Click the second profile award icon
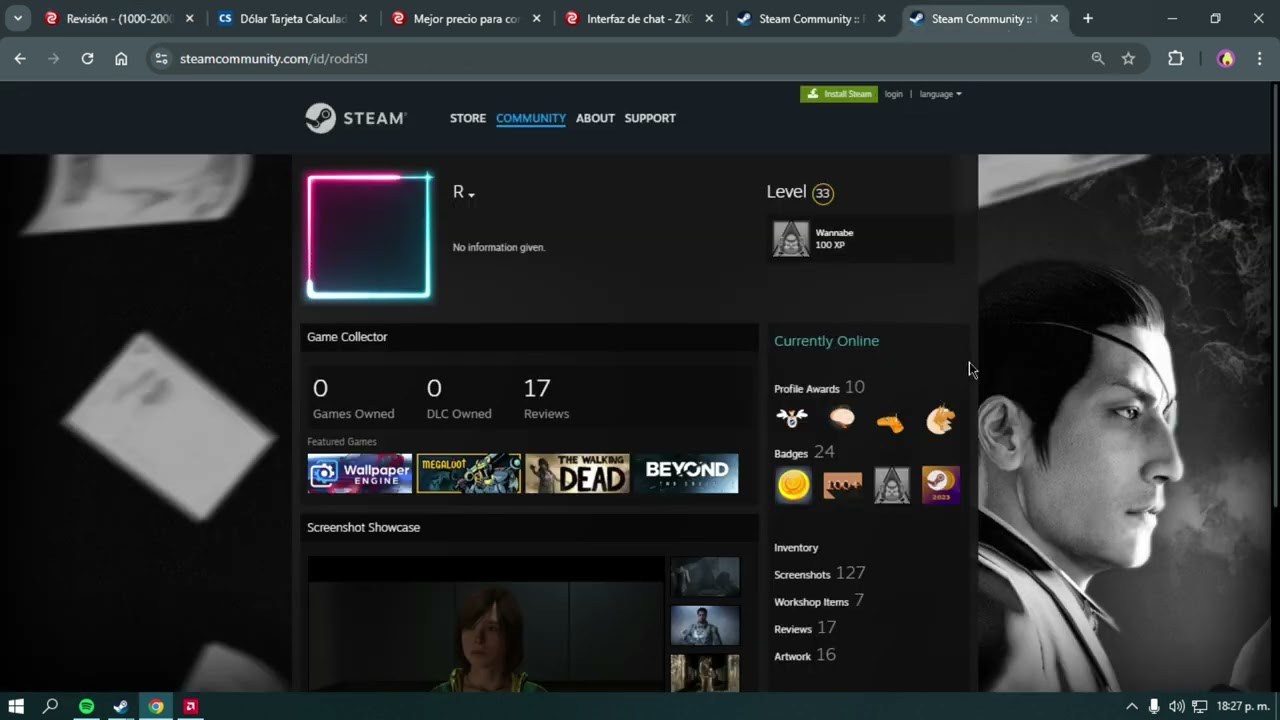The image size is (1280, 720). click(842, 419)
